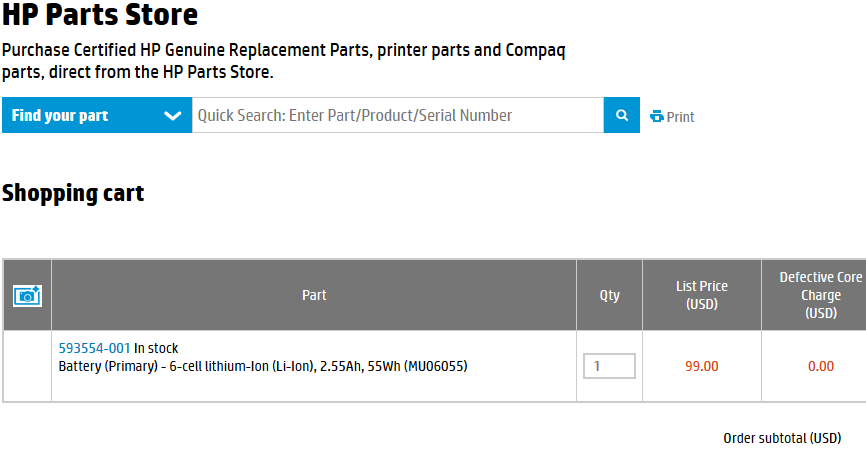Click the printer icon
This screenshot has height=459, width=866.
[657, 116]
